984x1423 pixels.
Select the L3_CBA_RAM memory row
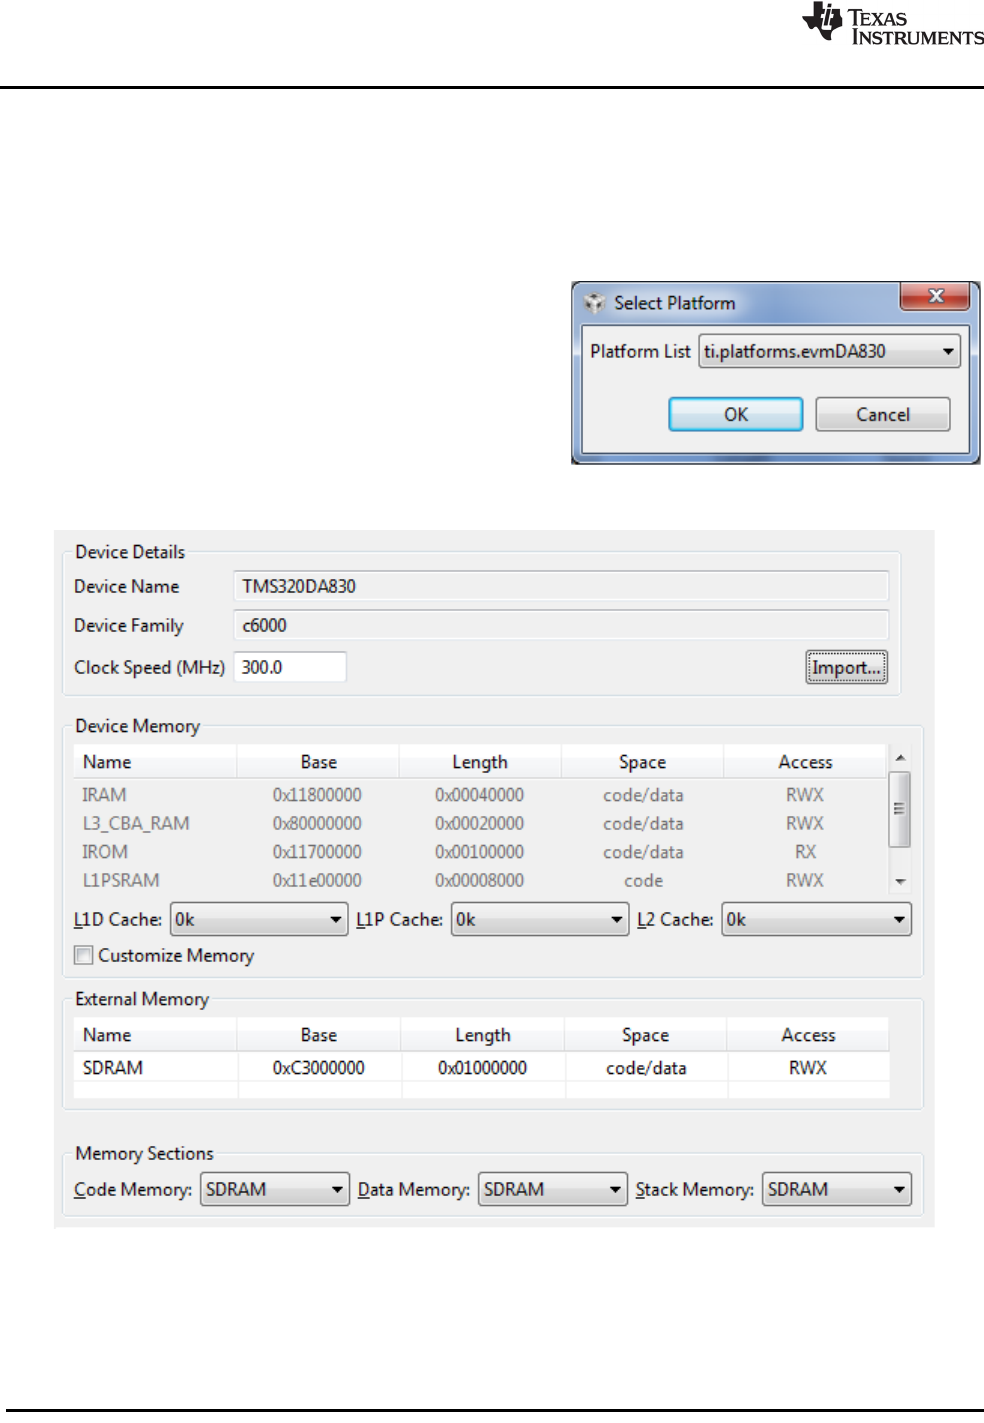(x=480, y=823)
